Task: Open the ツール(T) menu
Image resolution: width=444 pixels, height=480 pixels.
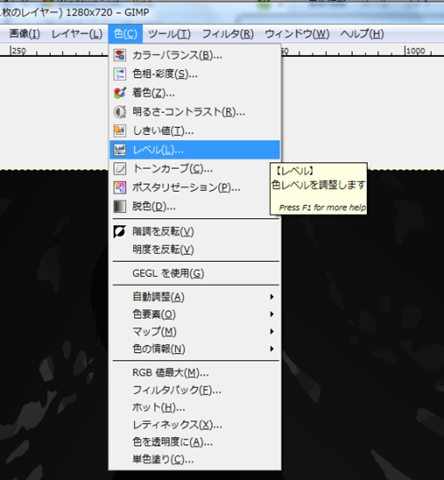Action: click(169, 34)
